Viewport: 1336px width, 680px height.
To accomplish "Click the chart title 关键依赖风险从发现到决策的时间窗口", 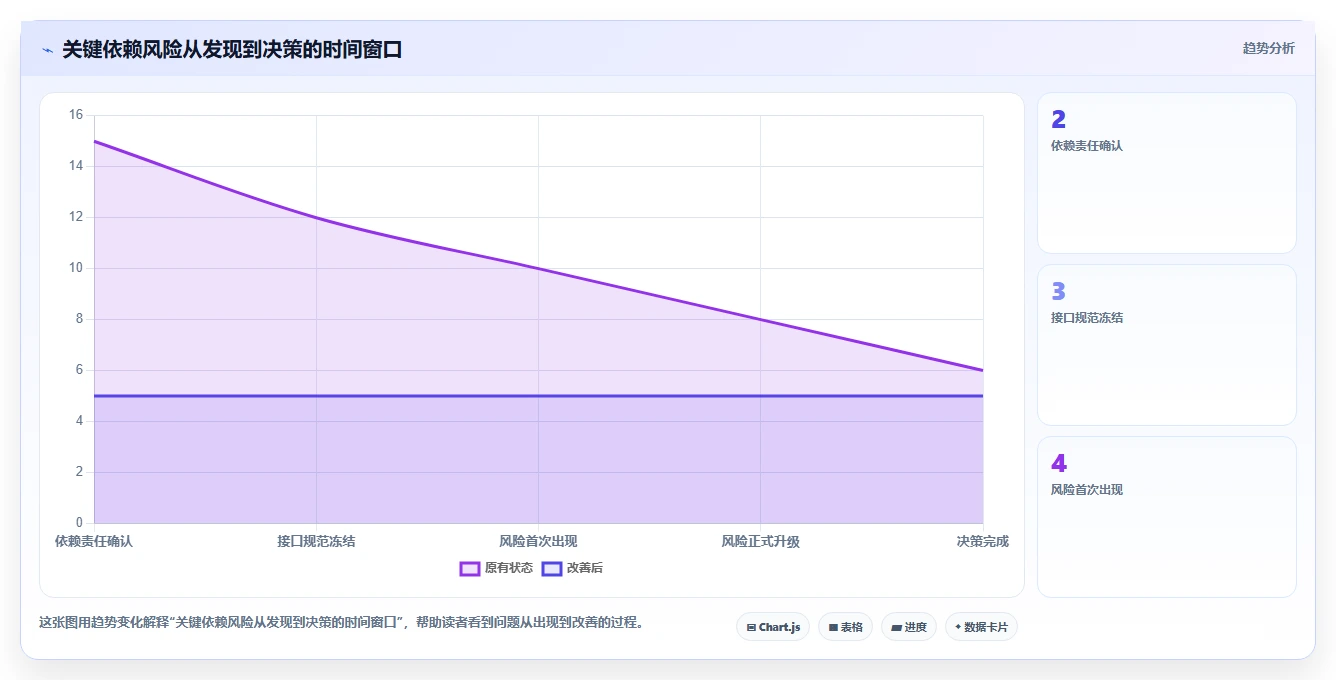I will tap(232, 50).
